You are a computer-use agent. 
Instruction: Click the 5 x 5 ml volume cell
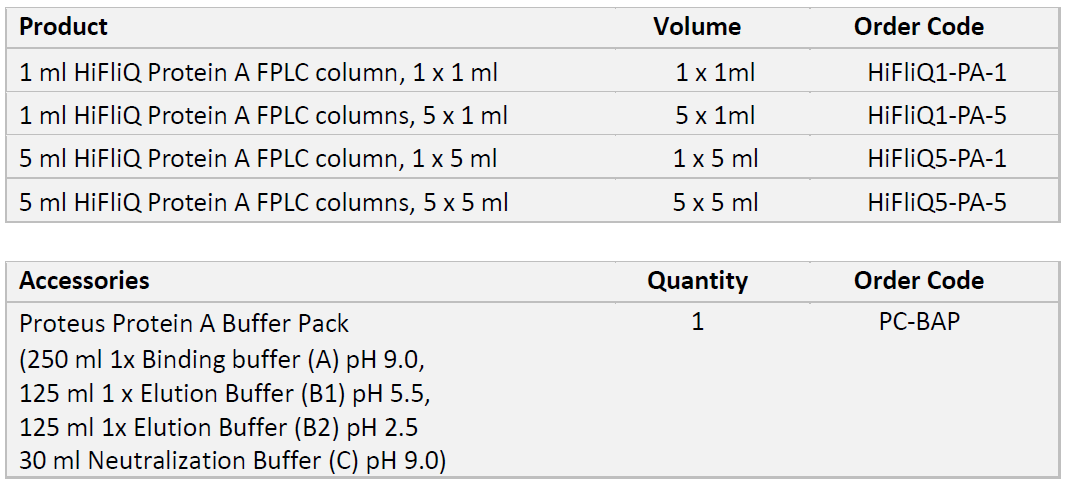tap(715, 203)
